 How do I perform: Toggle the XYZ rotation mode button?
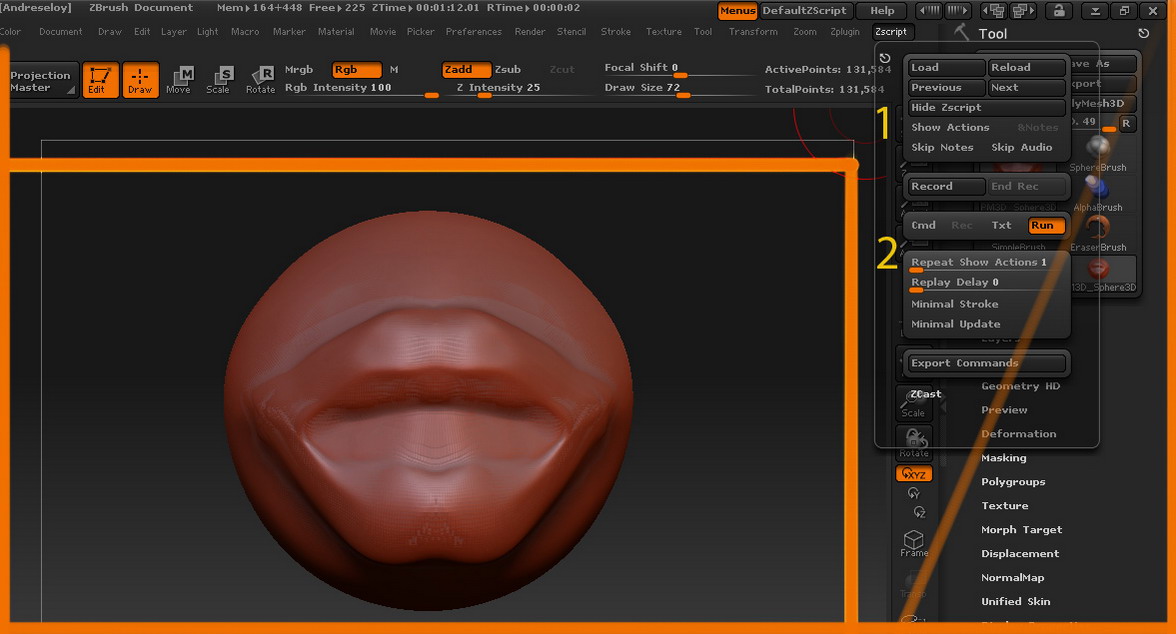click(x=914, y=473)
